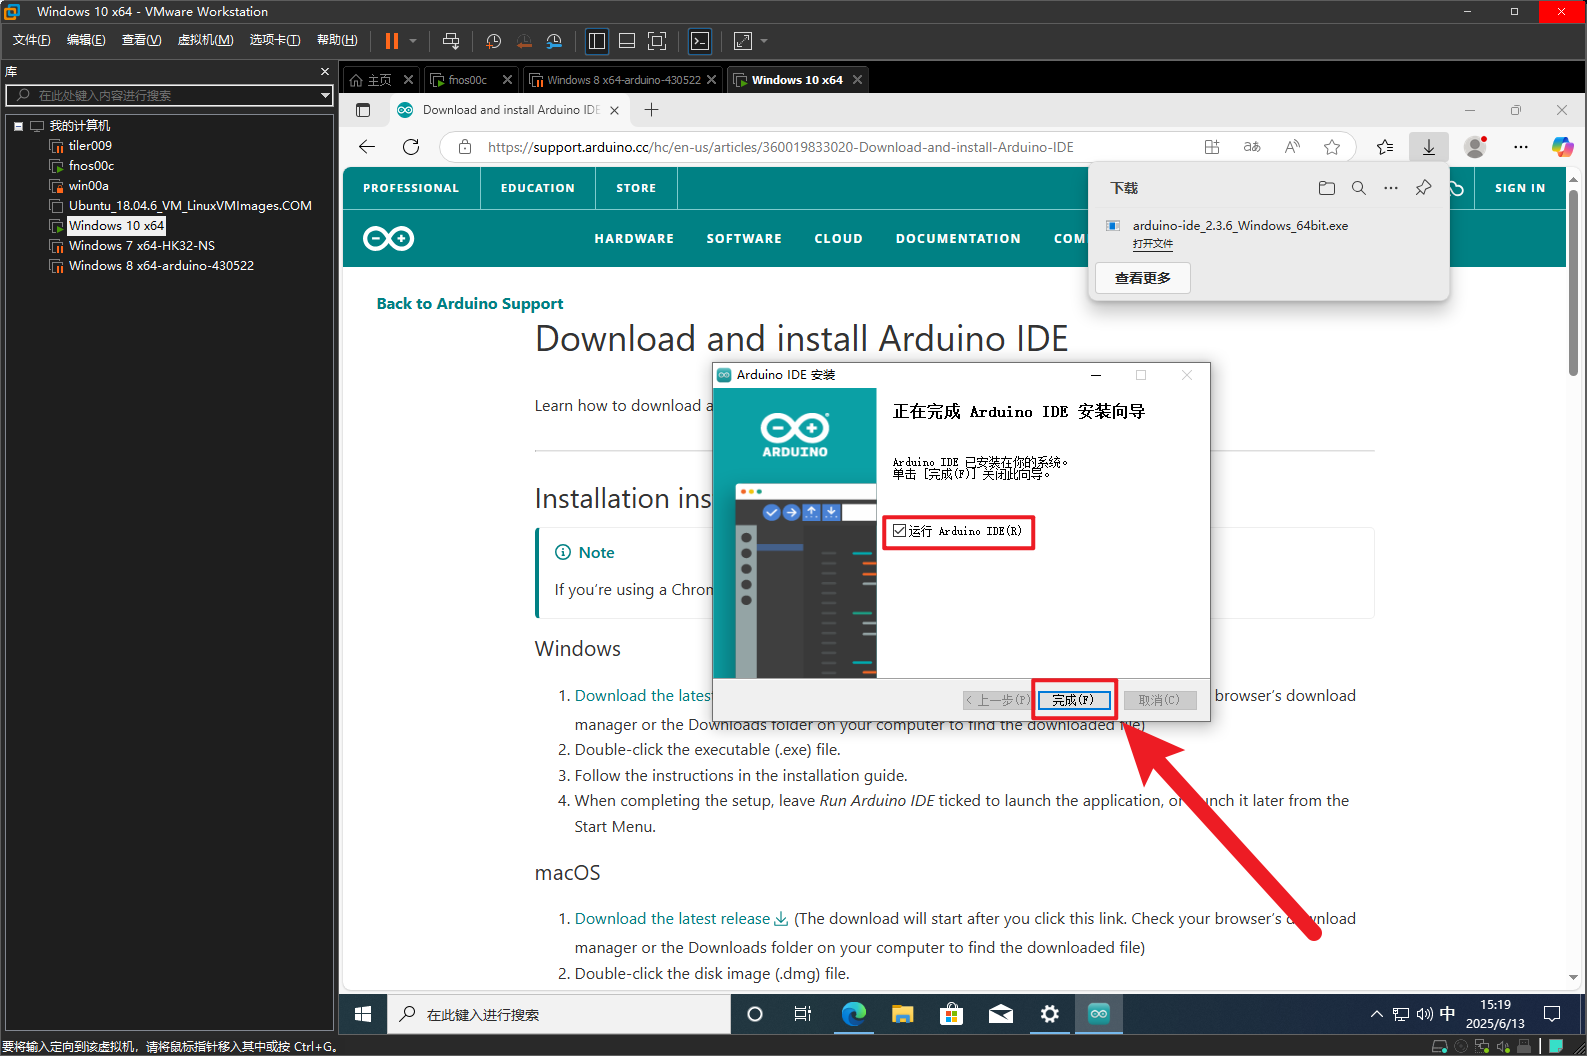Switch to the fnos00c VM tab
Image resolution: width=1587 pixels, height=1056 pixels.
pyautogui.click(x=467, y=80)
